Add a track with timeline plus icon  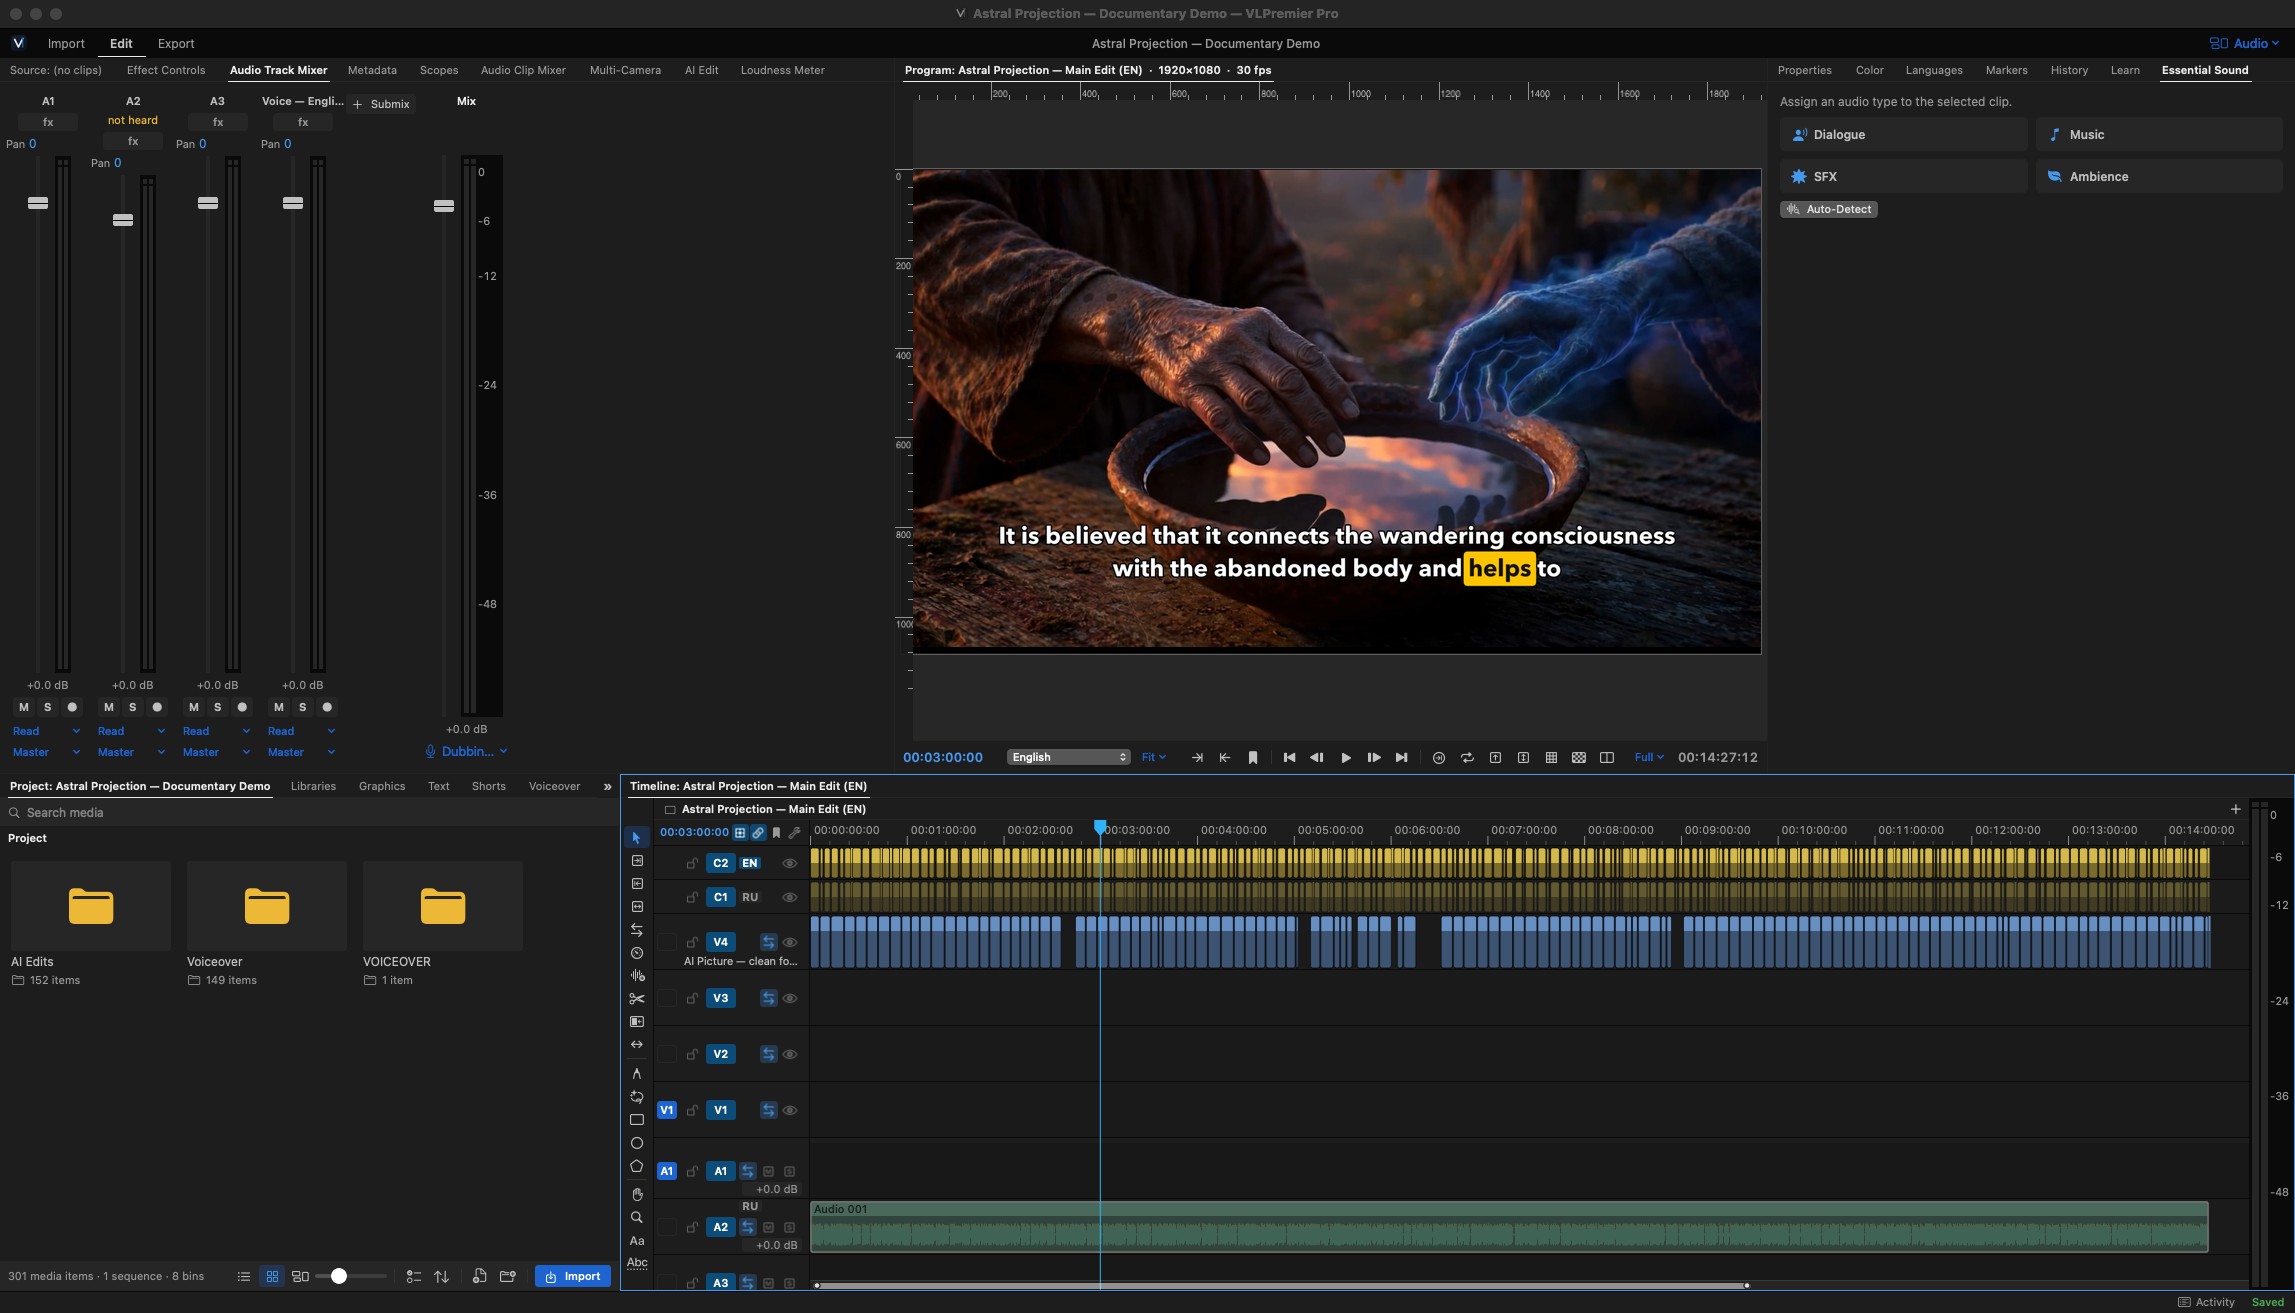click(2235, 809)
